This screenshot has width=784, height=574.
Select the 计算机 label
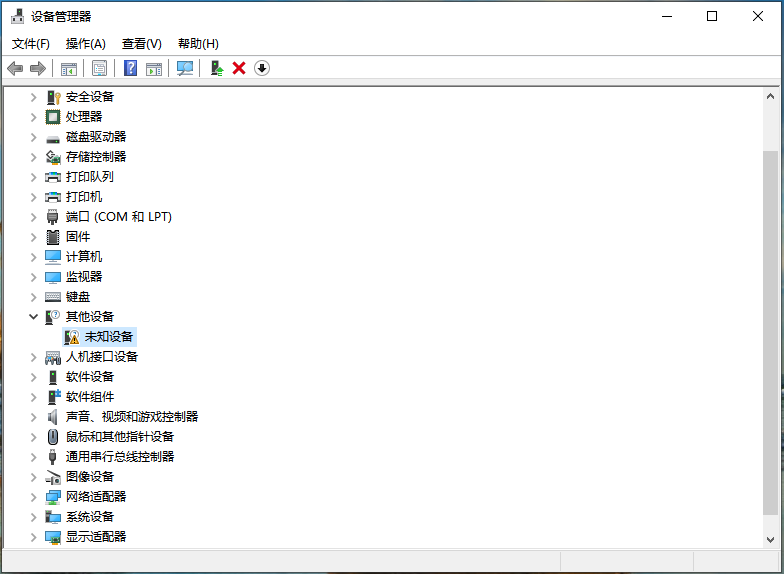[x=84, y=257]
